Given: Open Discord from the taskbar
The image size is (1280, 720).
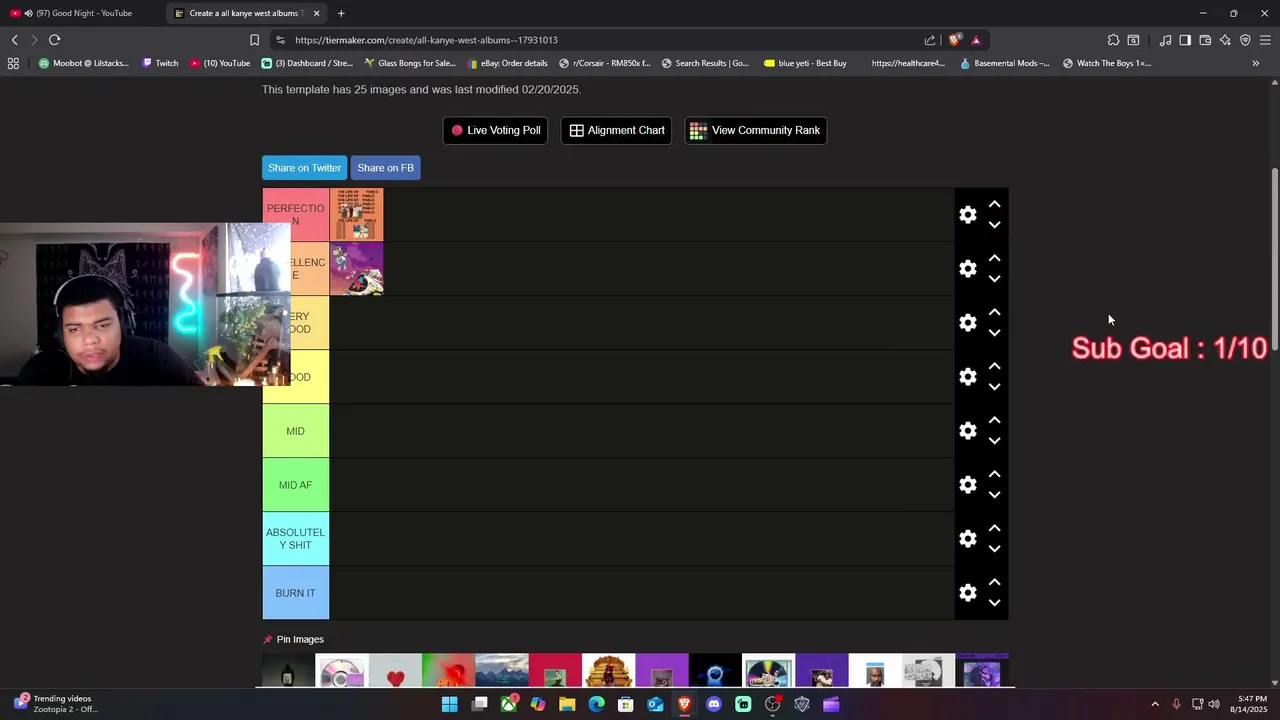Looking at the screenshot, I should coord(714,704).
